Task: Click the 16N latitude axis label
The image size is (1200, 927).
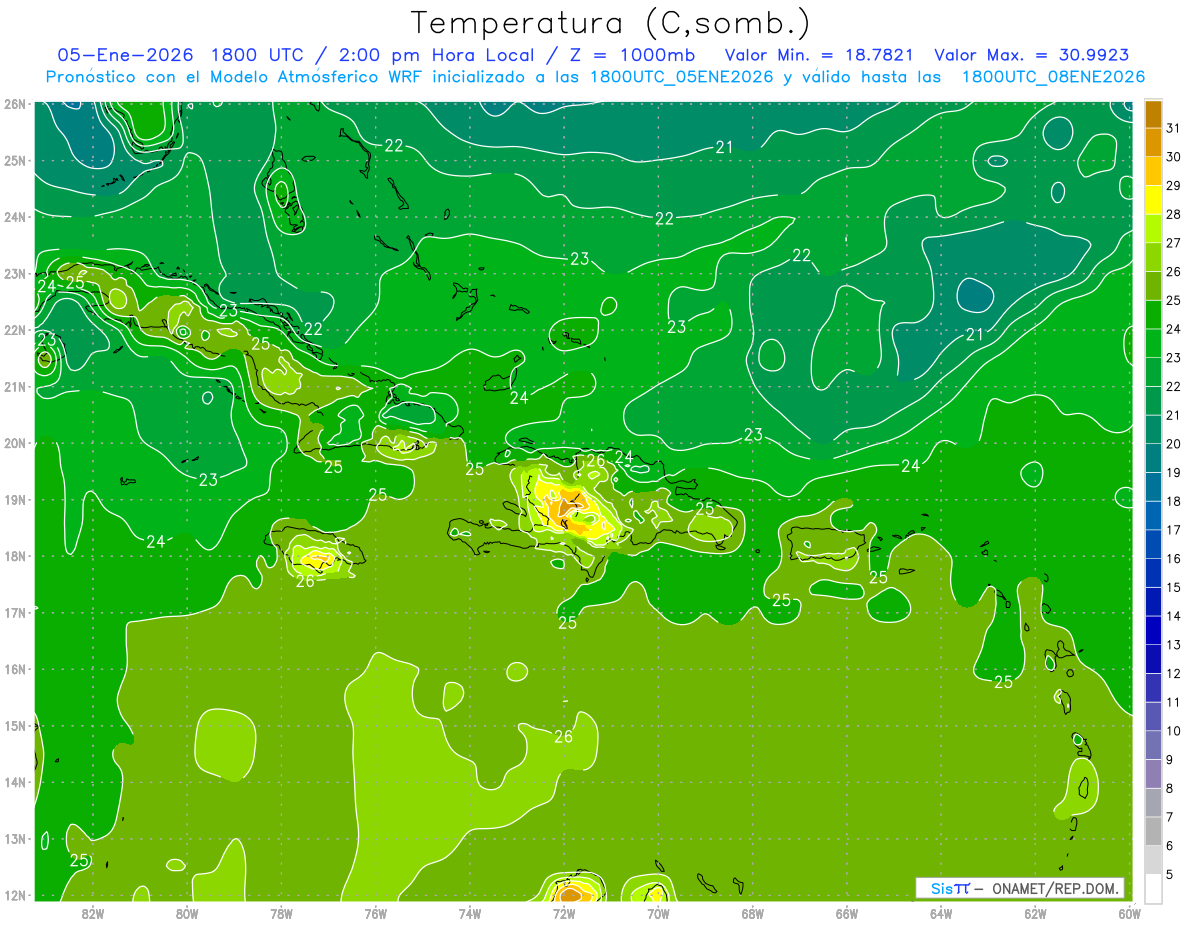Action: pyautogui.click(x=14, y=669)
